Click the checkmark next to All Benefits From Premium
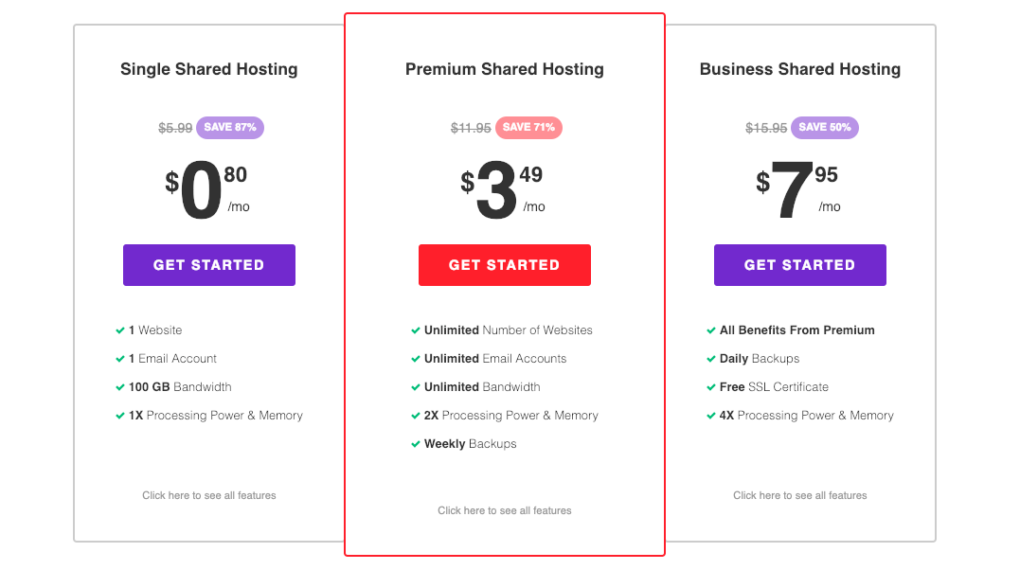 (710, 331)
